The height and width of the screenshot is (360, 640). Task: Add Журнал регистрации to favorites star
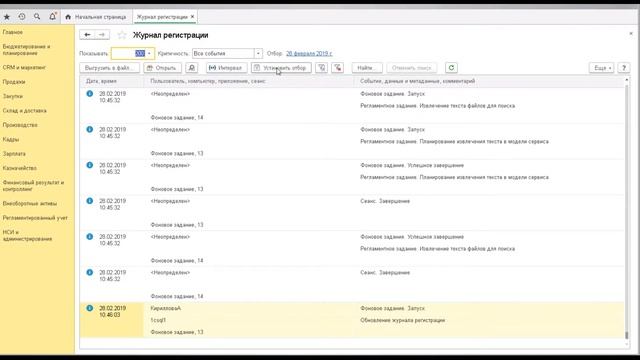tap(122, 35)
